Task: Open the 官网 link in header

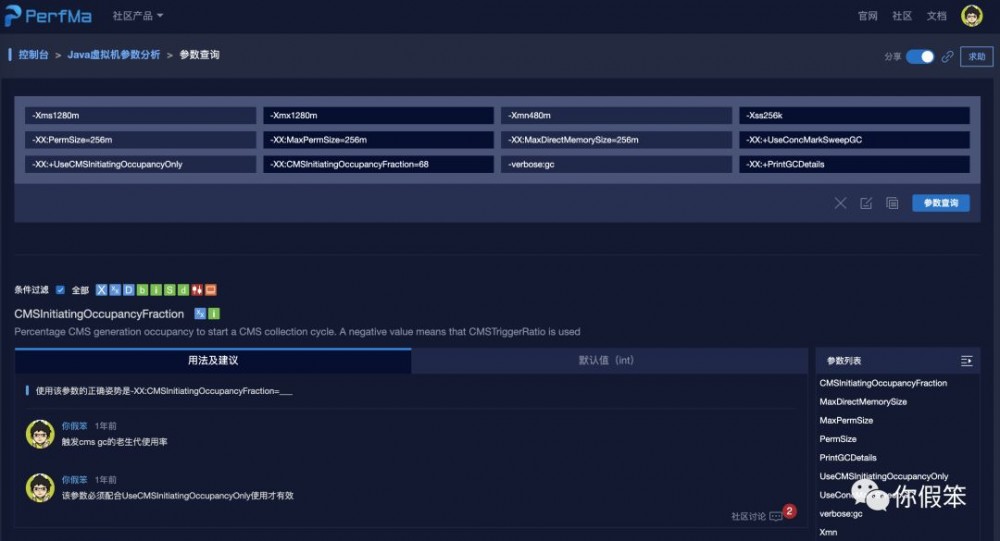Action: (867, 16)
